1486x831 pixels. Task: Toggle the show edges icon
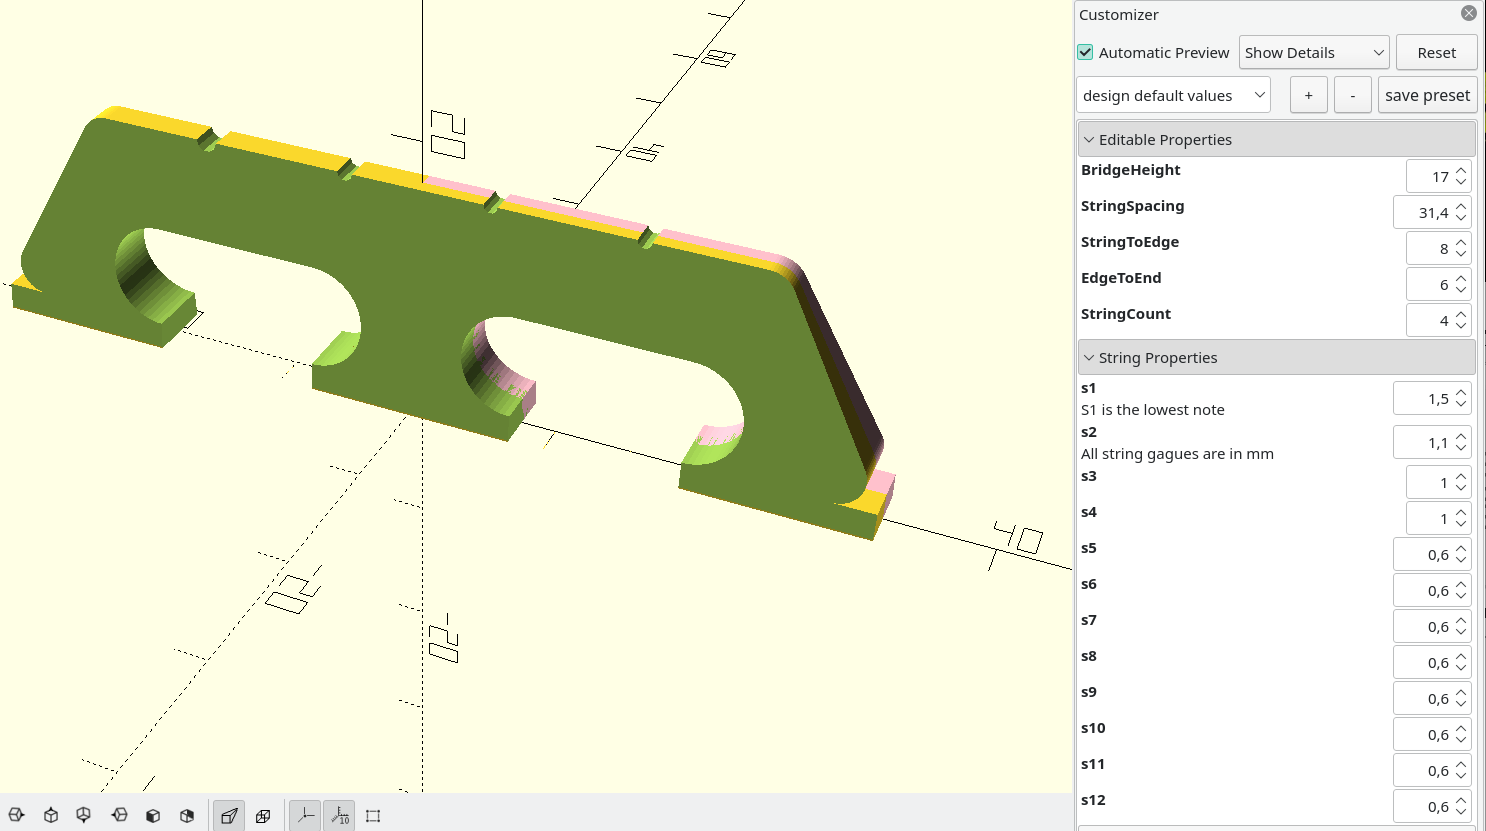tap(372, 815)
